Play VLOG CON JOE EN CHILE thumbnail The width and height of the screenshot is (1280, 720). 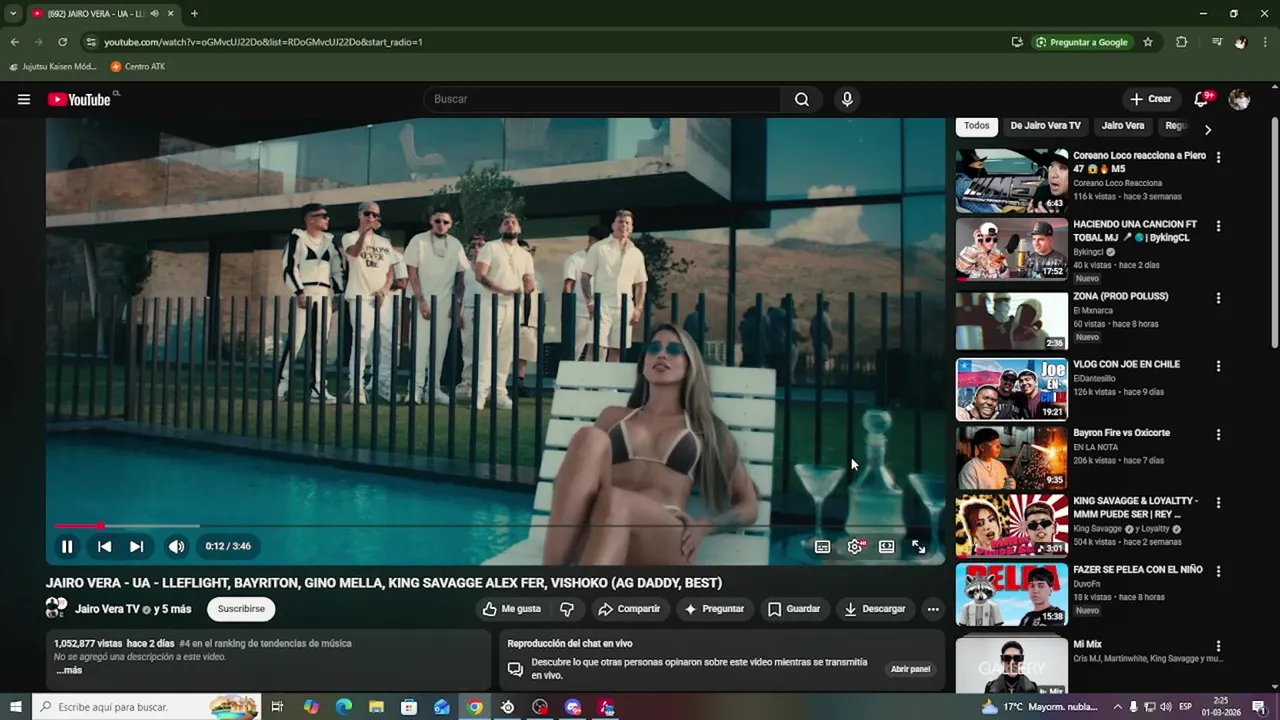click(x=1011, y=389)
